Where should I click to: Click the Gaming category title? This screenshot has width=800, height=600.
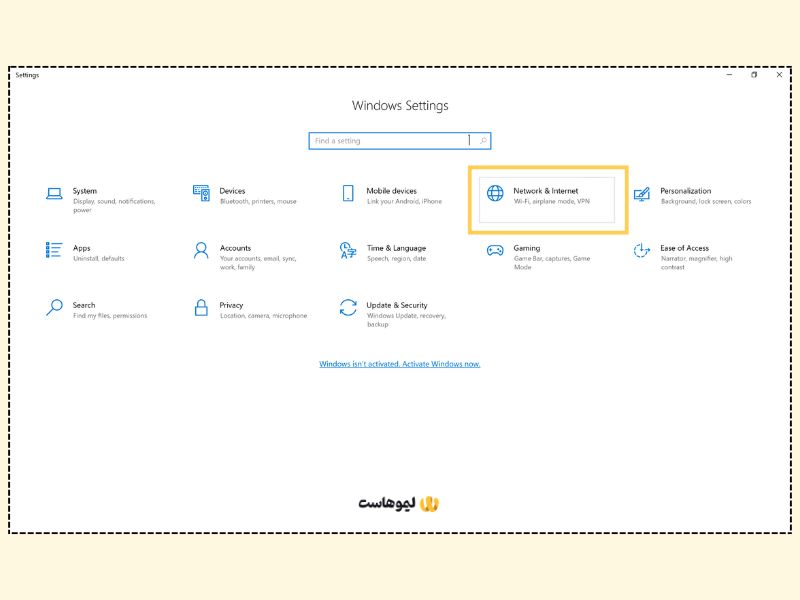click(527, 248)
